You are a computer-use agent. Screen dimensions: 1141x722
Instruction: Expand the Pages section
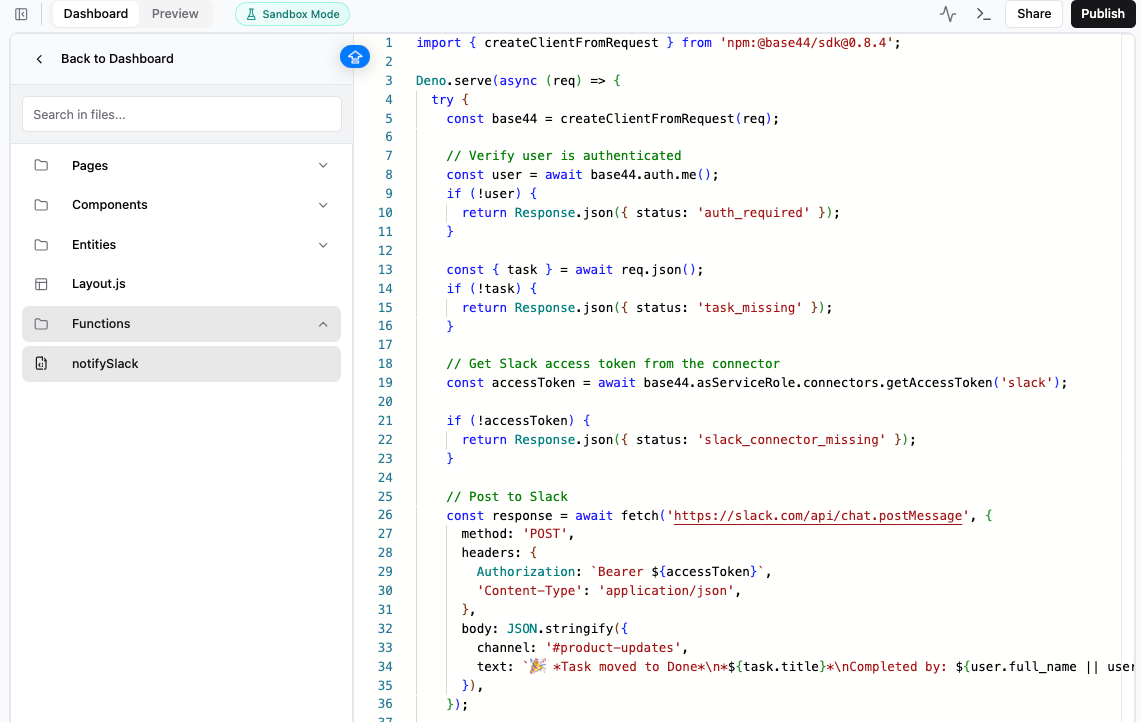(323, 164)
